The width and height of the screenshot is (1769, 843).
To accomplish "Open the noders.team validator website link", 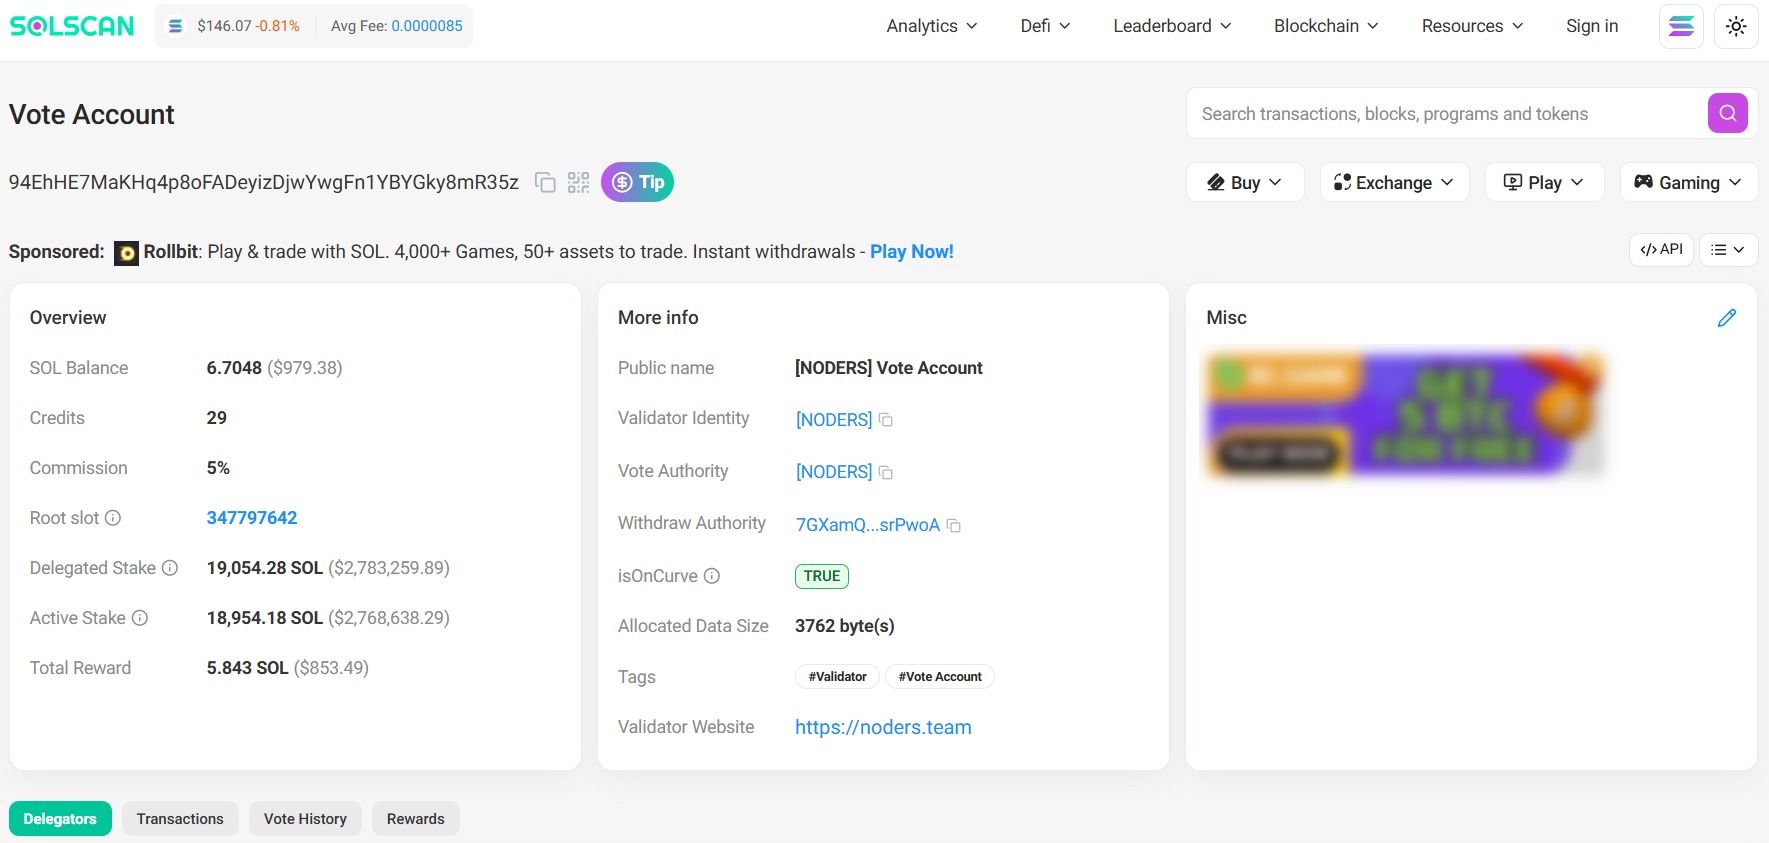I will pyautogui.click(x=883, y=727).
